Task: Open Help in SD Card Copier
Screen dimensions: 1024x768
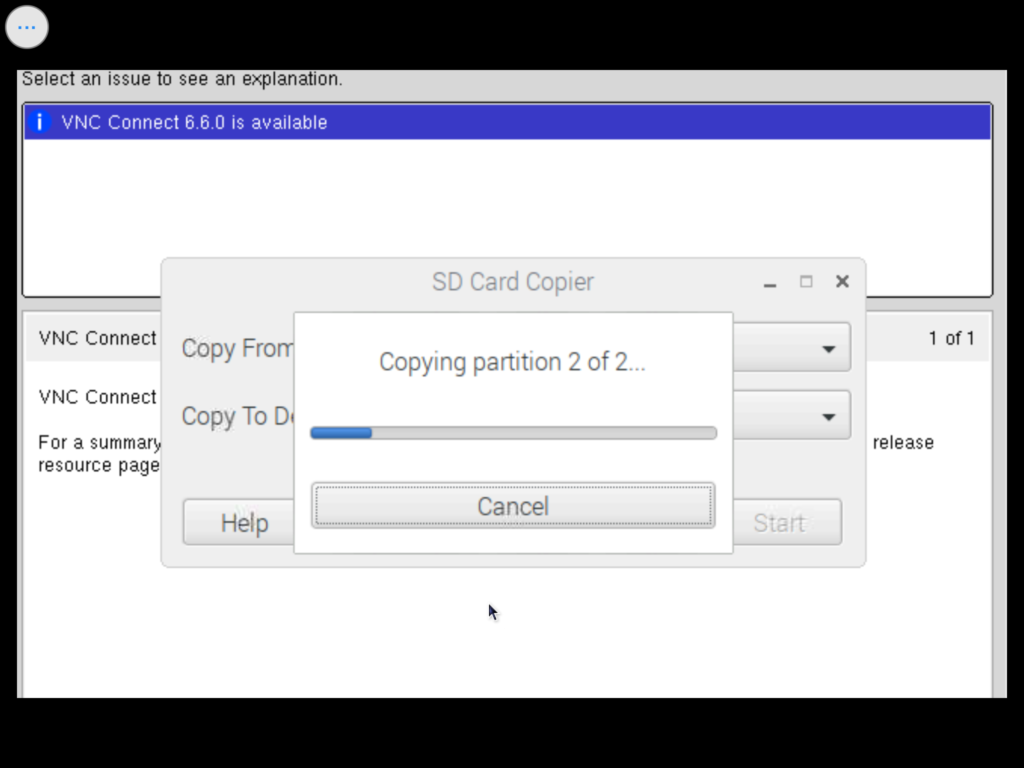Action: (244, 523)
